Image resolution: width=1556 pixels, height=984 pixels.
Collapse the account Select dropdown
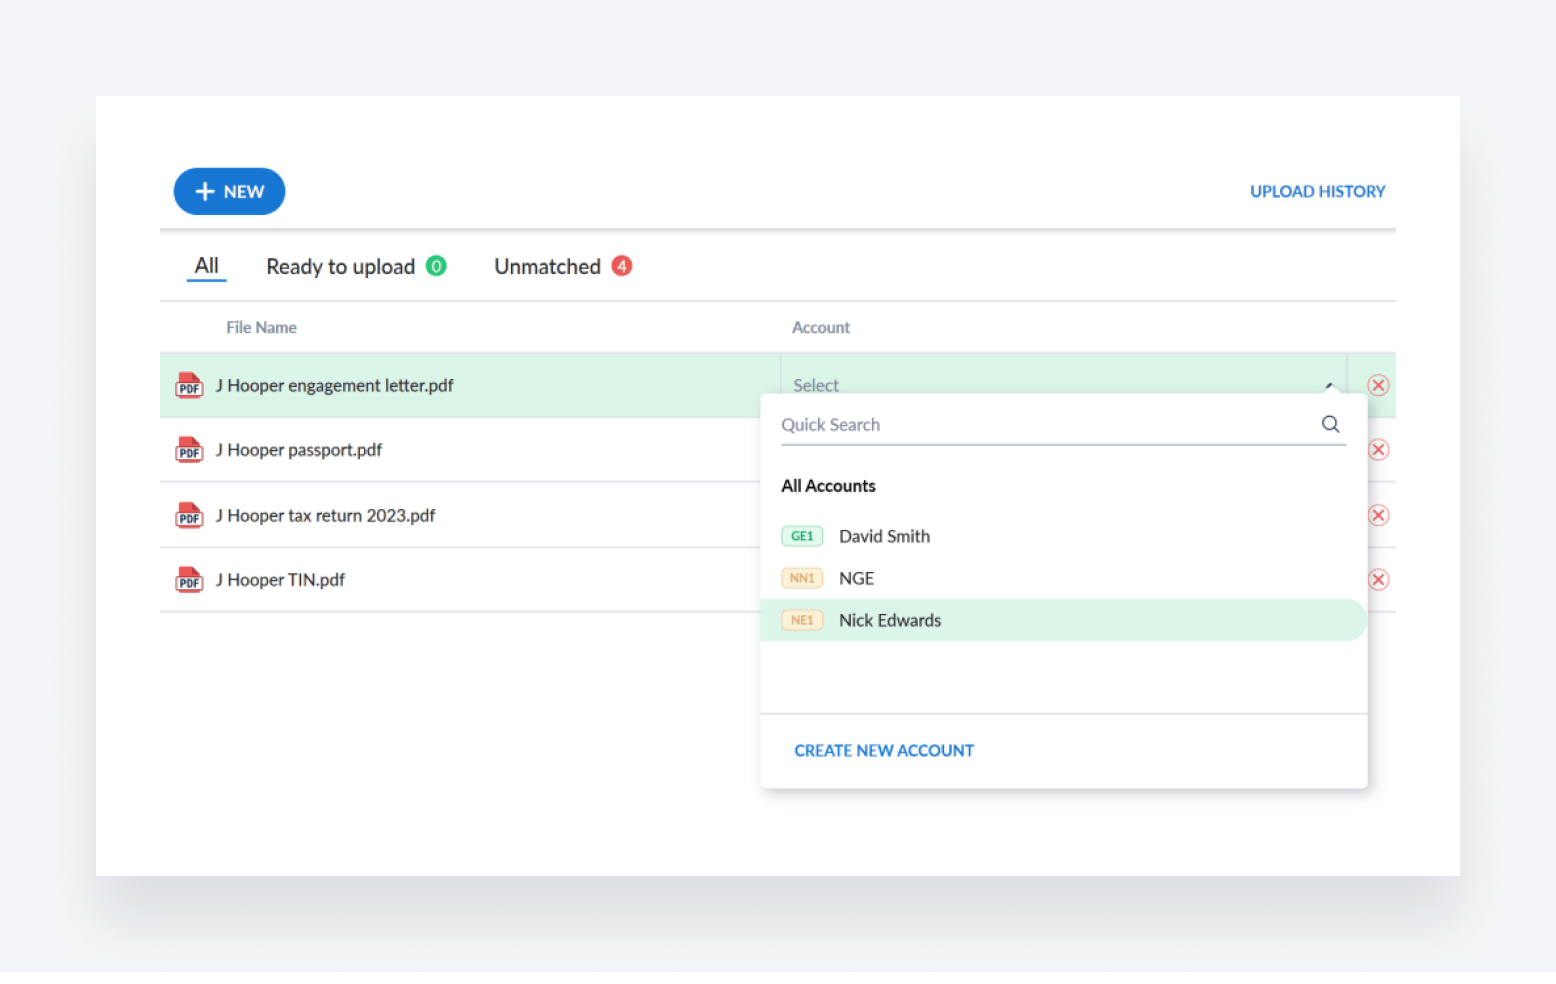coord(1329,385)
